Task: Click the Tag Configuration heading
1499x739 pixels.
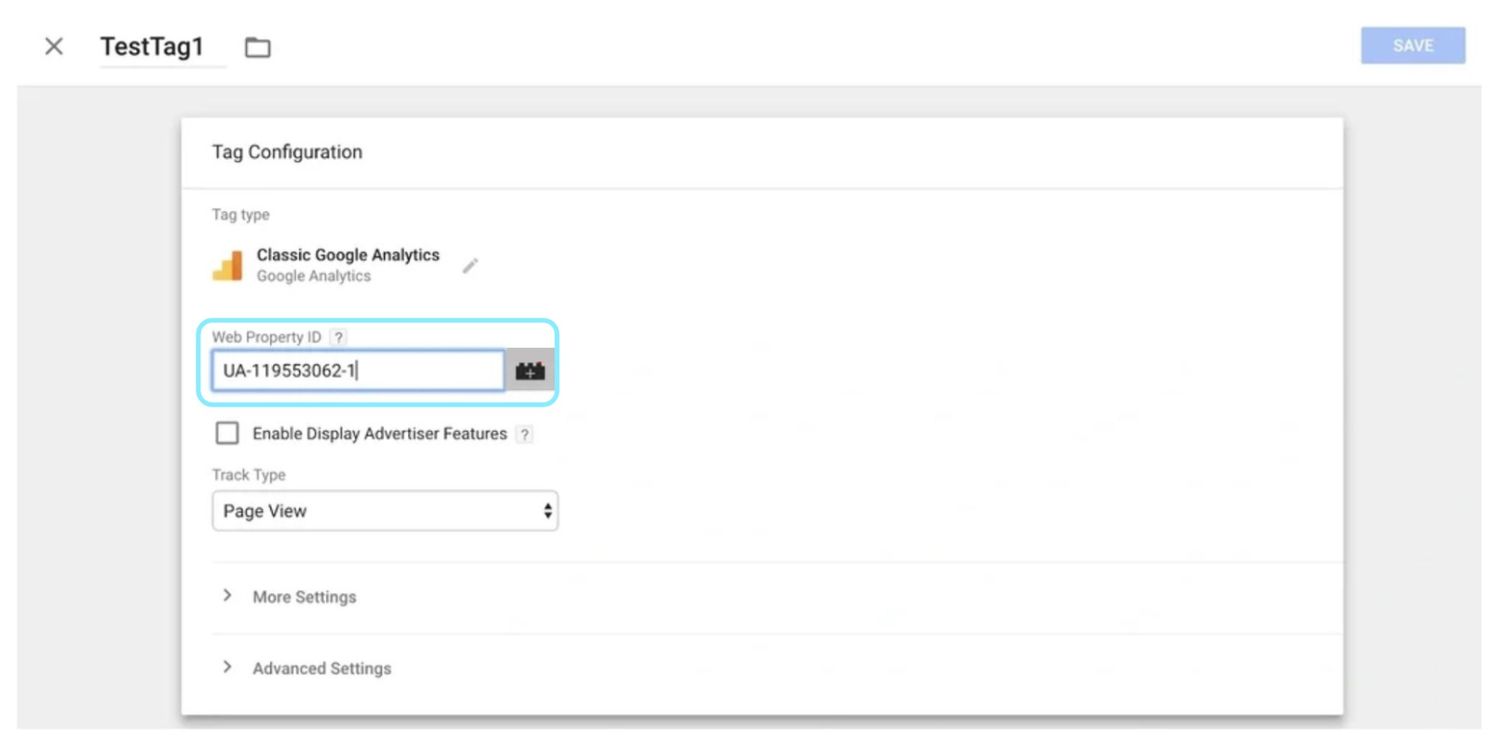Action: 287,152
